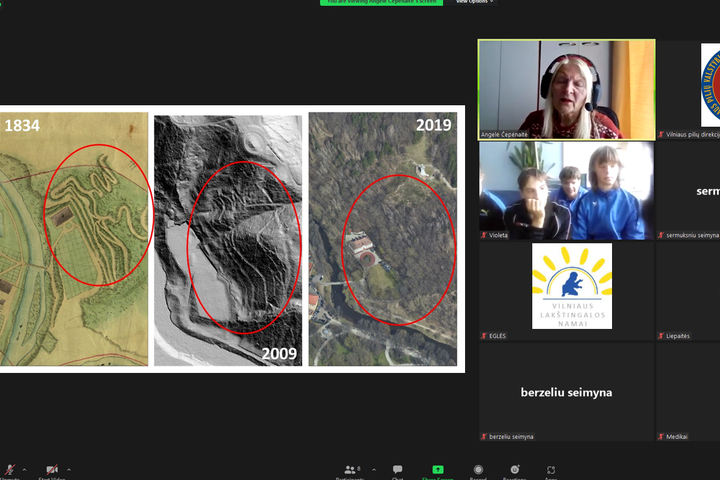Select Vilniaus pilių direkcija participant tile
Screen dimensions: 720x480
(x=688, y=90)
